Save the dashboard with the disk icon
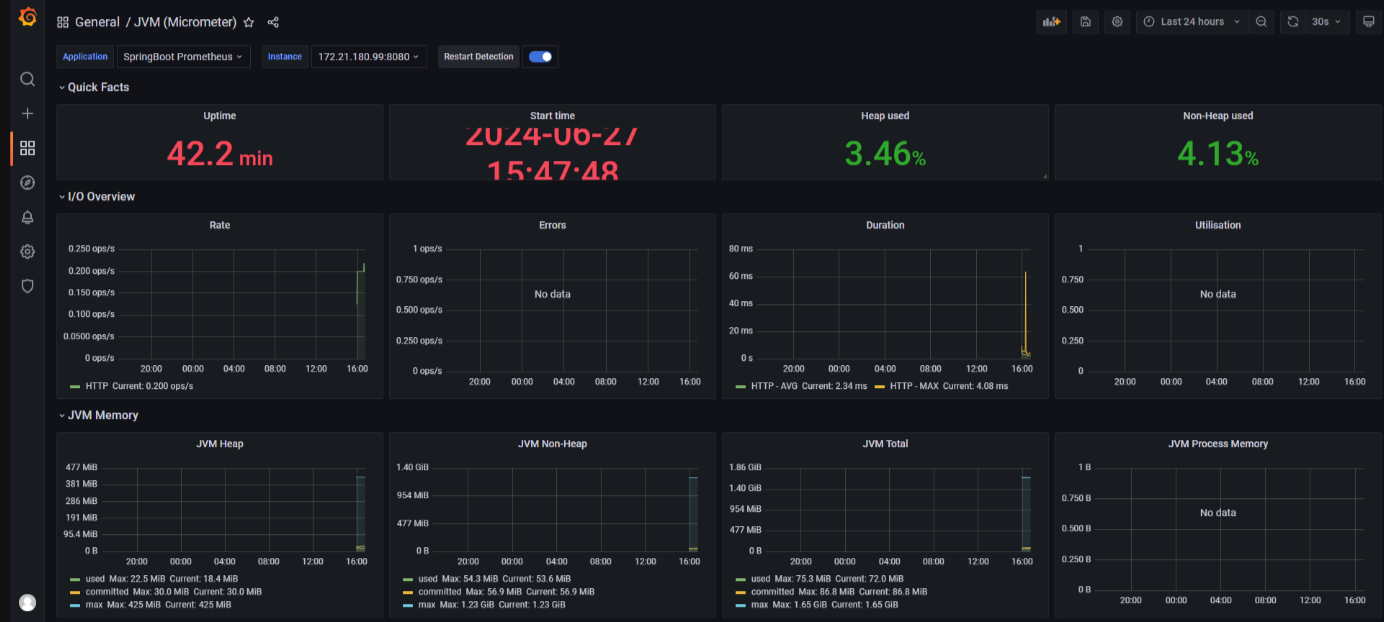1384x622 pixels. [x=1086, y=22]
